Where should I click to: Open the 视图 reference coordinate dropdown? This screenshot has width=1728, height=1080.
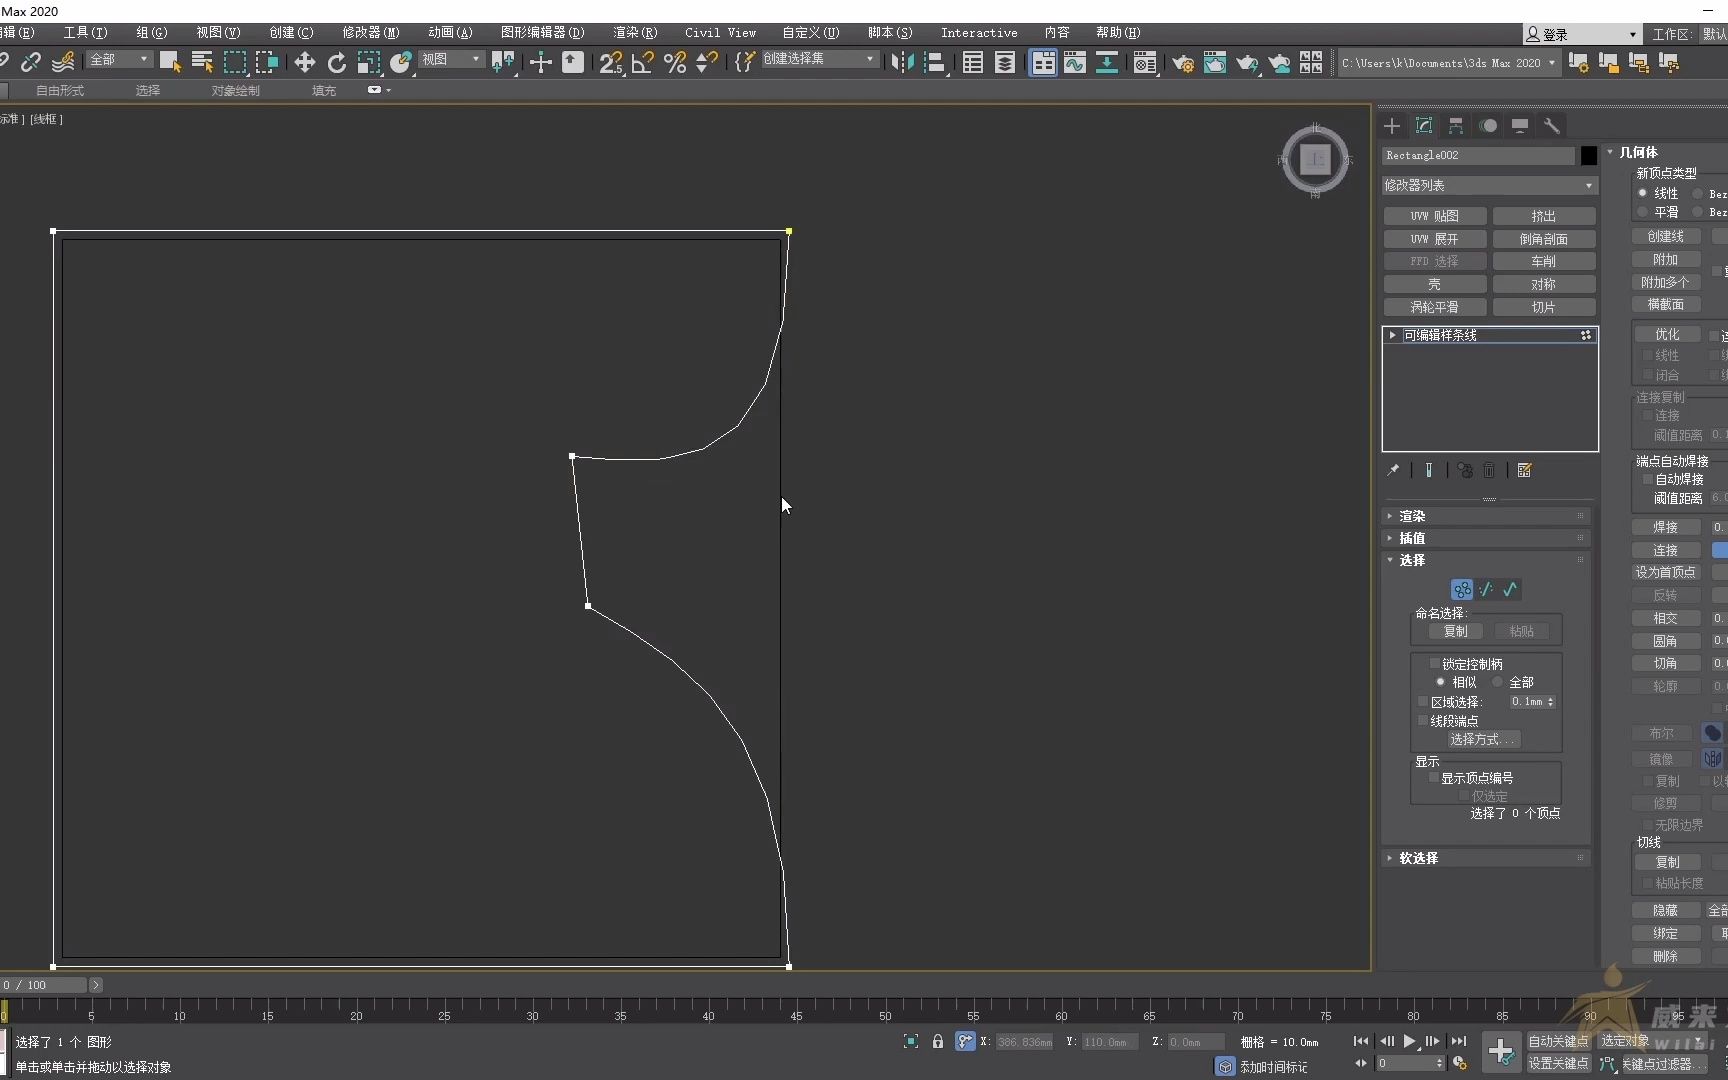point(450,60)
